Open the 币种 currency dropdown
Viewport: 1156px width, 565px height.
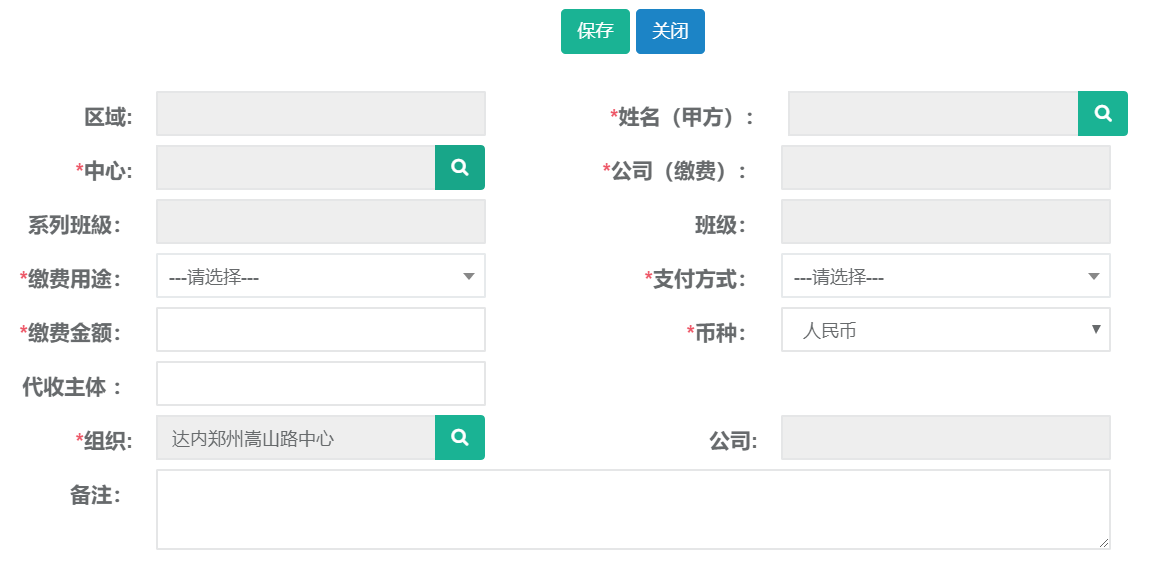coord(945,330)
